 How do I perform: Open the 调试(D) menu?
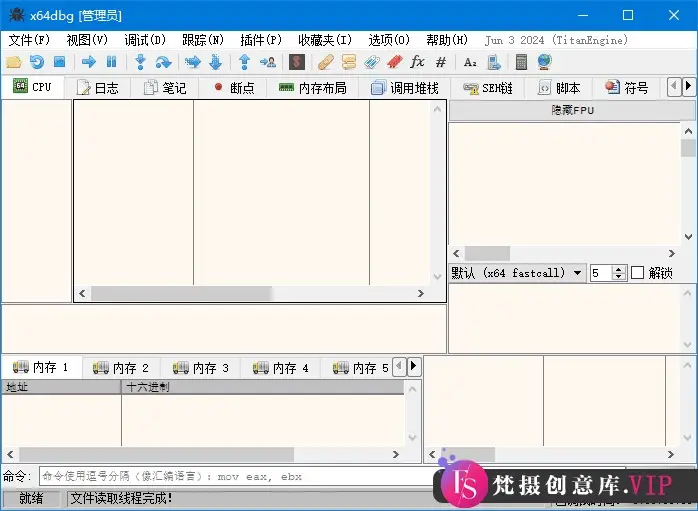coord(145,40)
